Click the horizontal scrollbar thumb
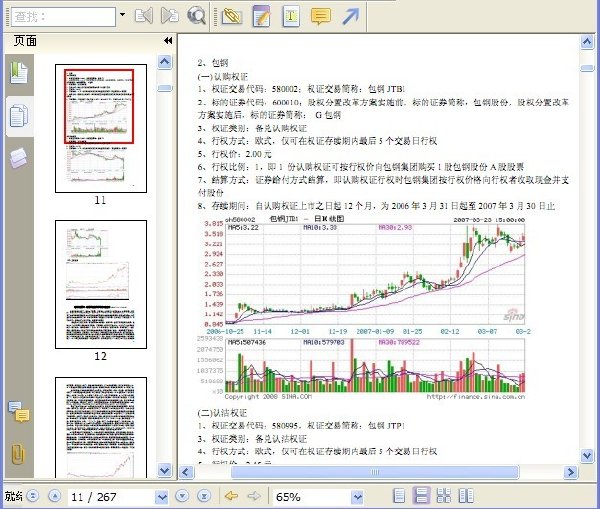 375,472
